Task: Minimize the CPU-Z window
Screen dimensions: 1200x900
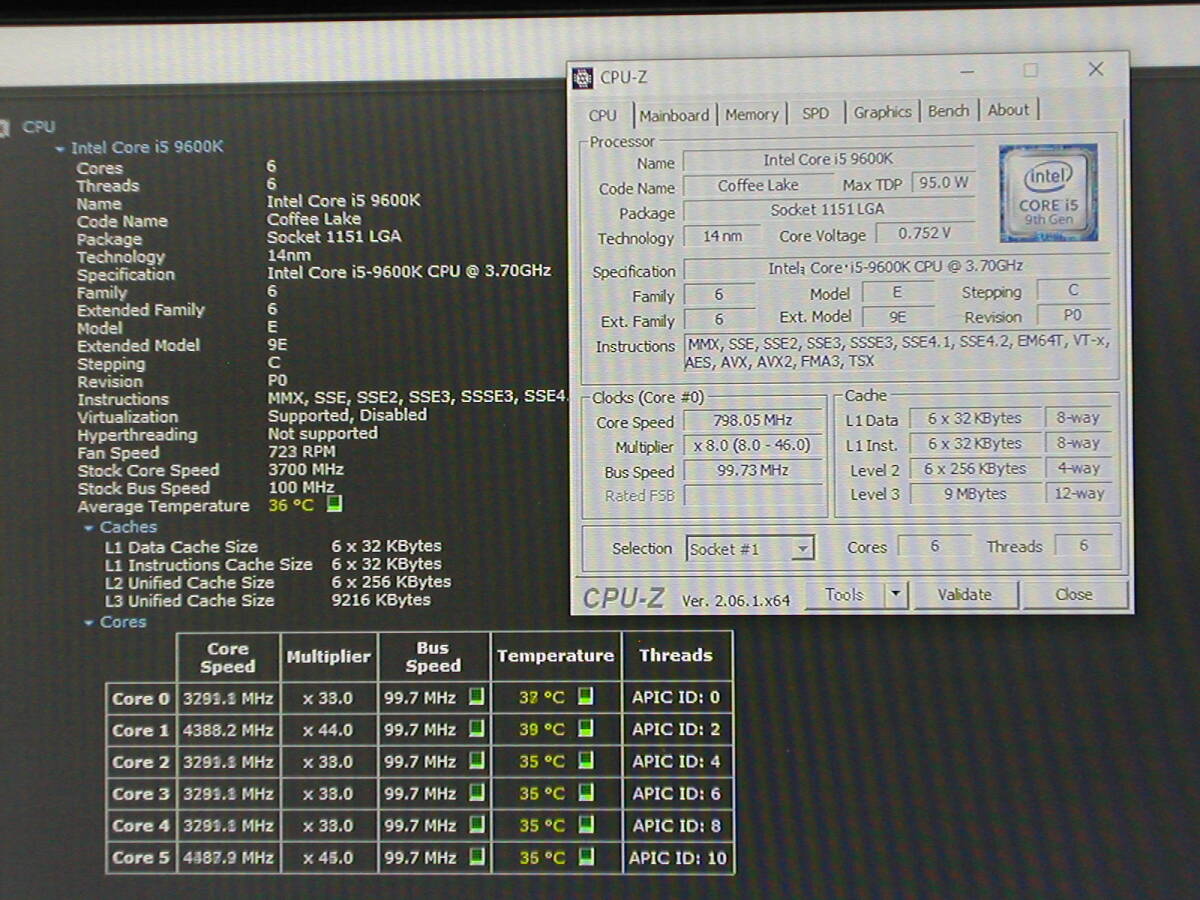Action: pos(966,72)
